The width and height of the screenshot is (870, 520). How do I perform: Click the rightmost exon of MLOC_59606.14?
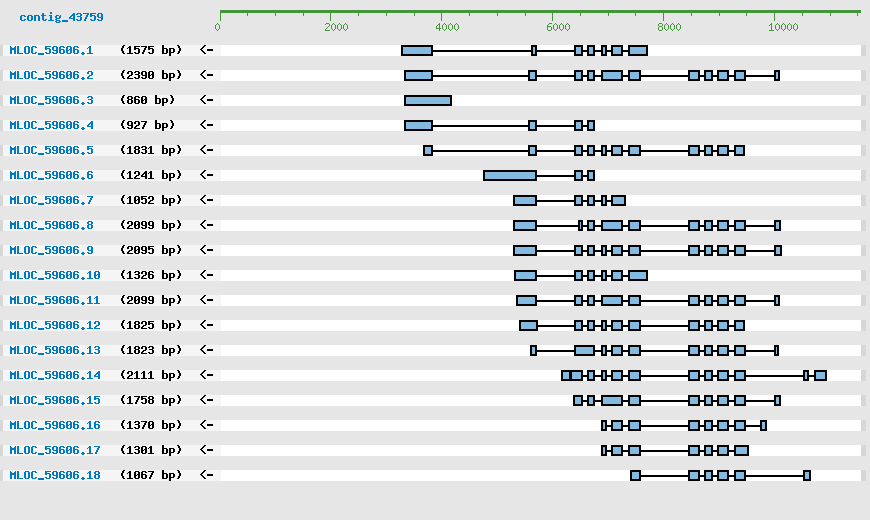[x=820, y=375]
